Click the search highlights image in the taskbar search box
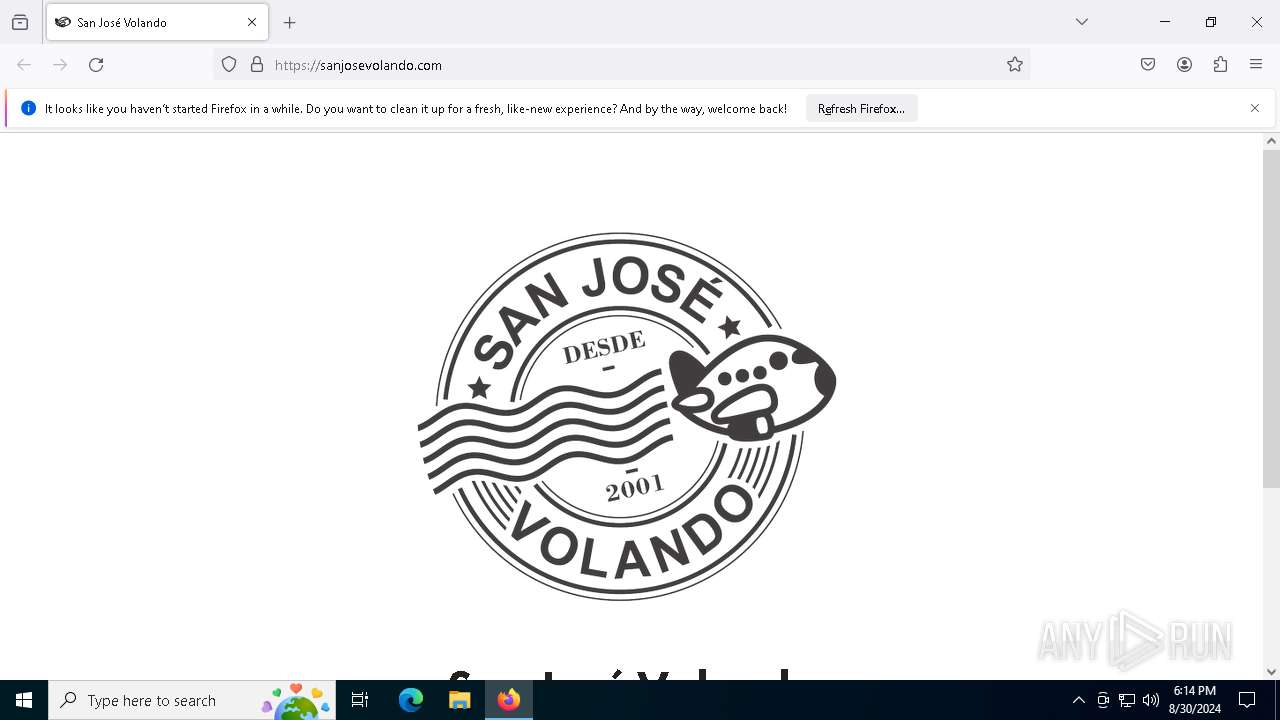 point(296,701)
